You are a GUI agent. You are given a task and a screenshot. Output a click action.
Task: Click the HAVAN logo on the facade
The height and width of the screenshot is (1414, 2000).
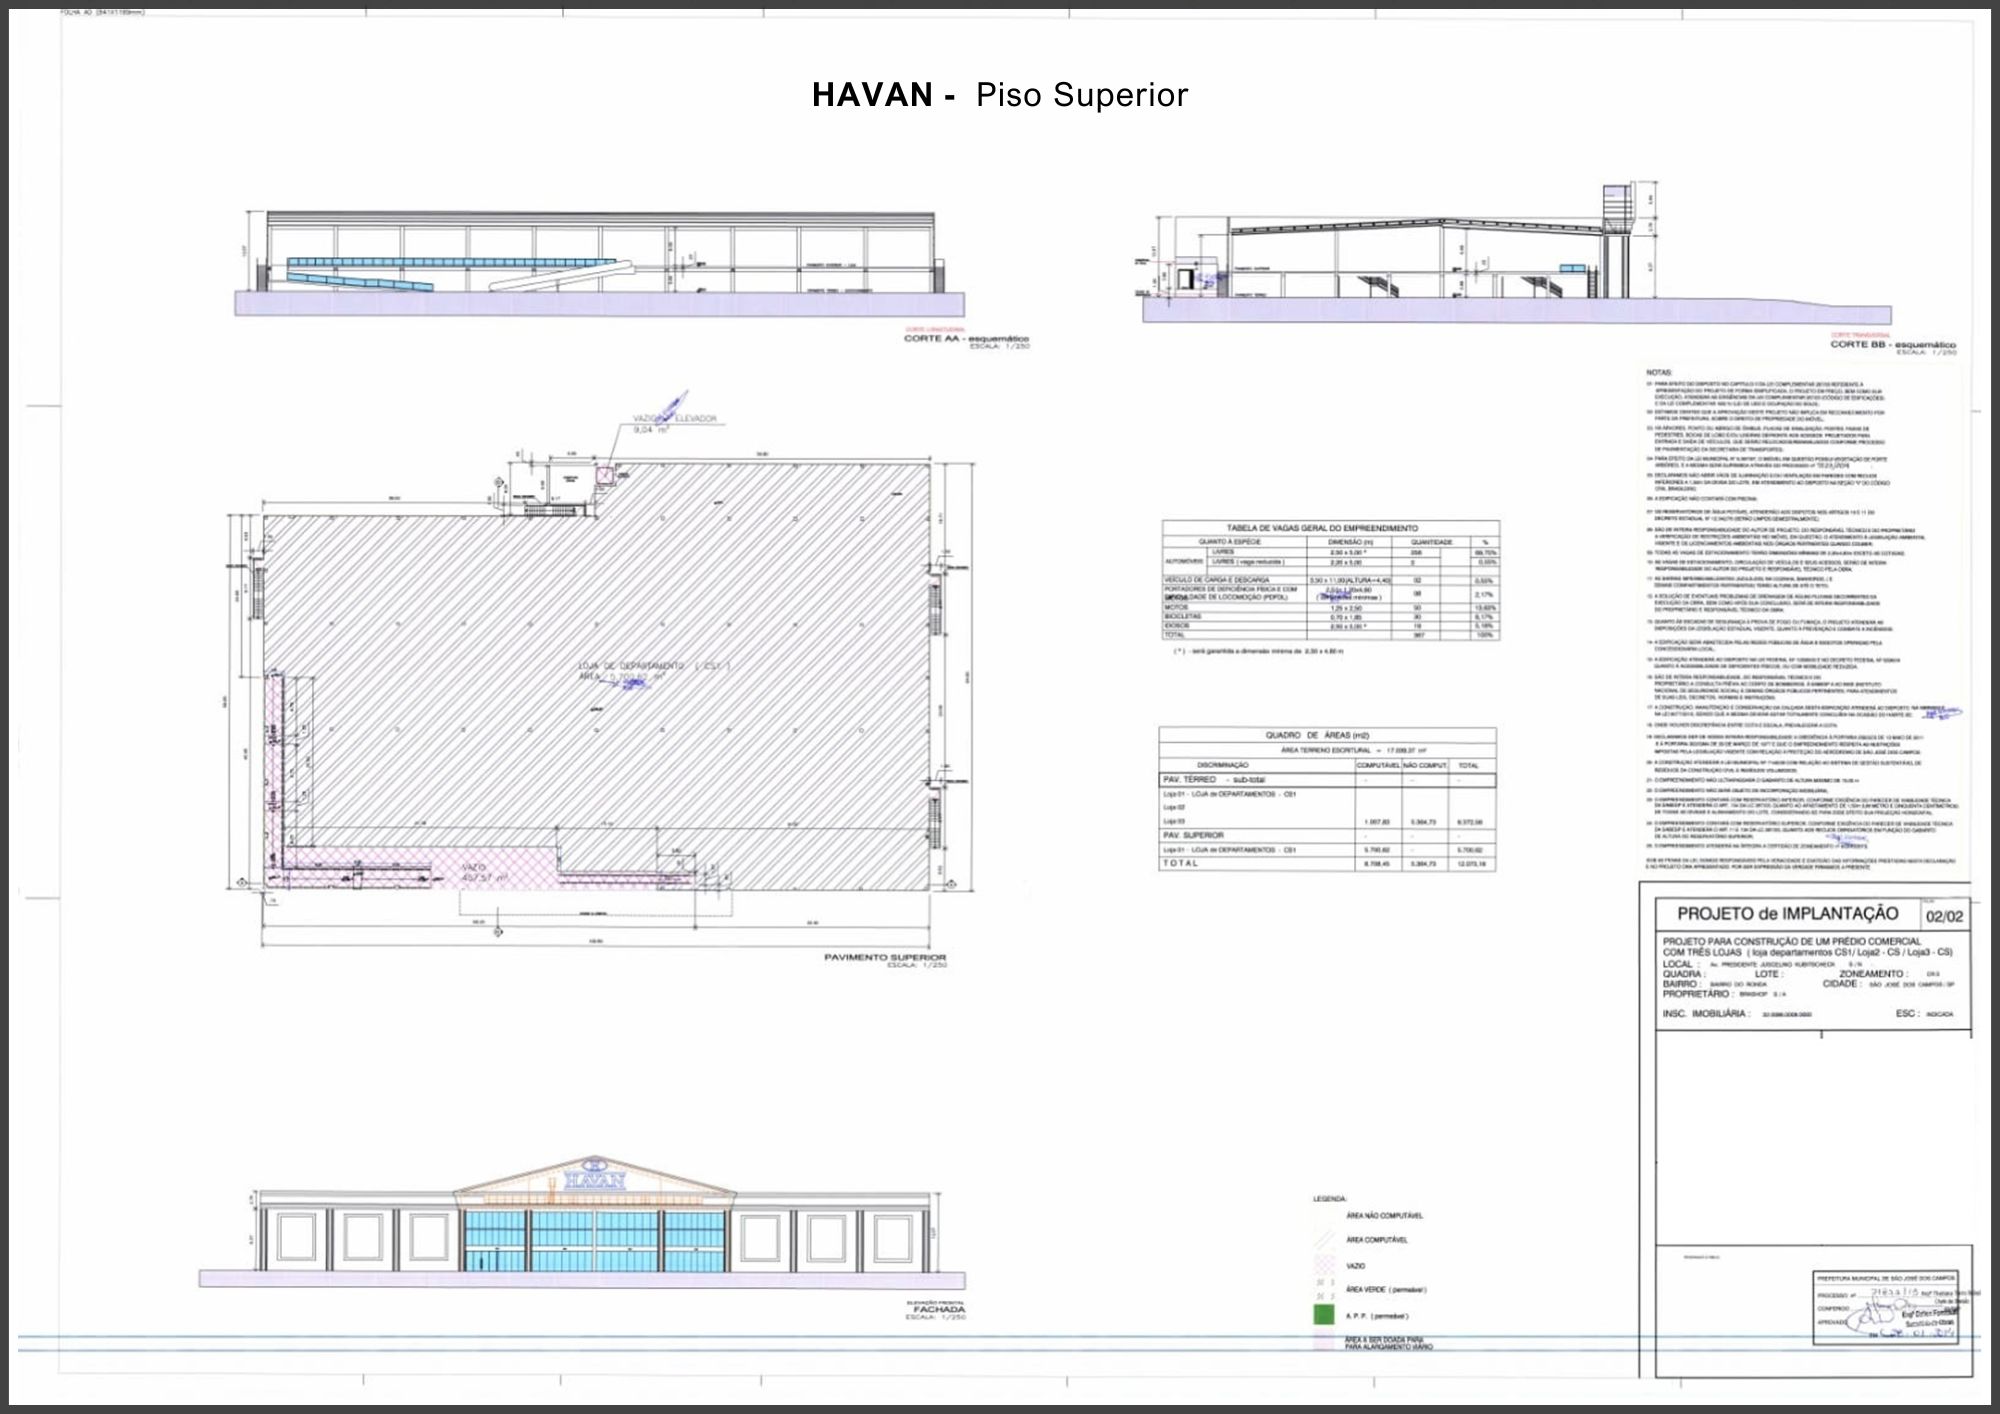click(595, 1178)
